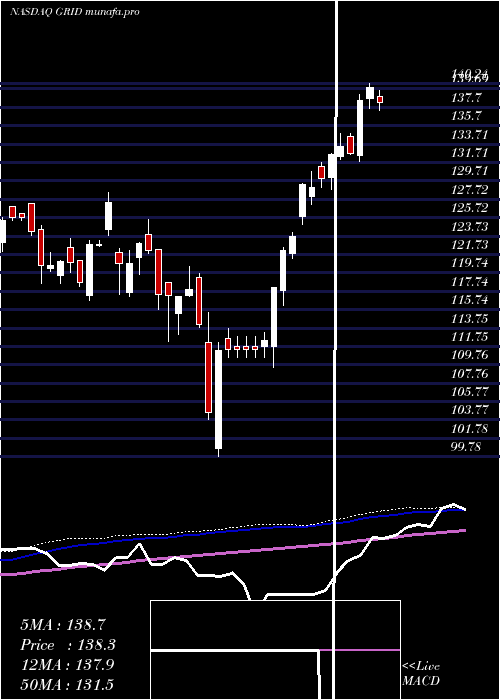Click the Price : 138.3 readout
The height and width of the screenshot is (700, 500).
point(67,645)
